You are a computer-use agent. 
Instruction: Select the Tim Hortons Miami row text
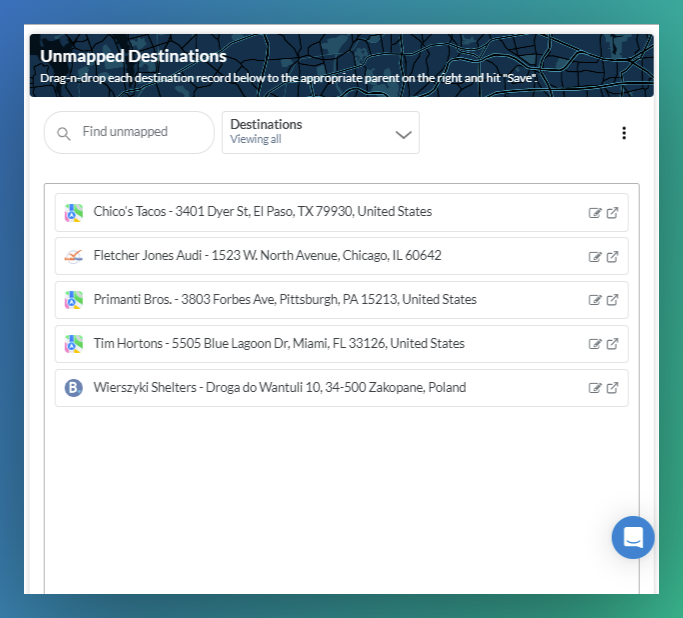279,344
